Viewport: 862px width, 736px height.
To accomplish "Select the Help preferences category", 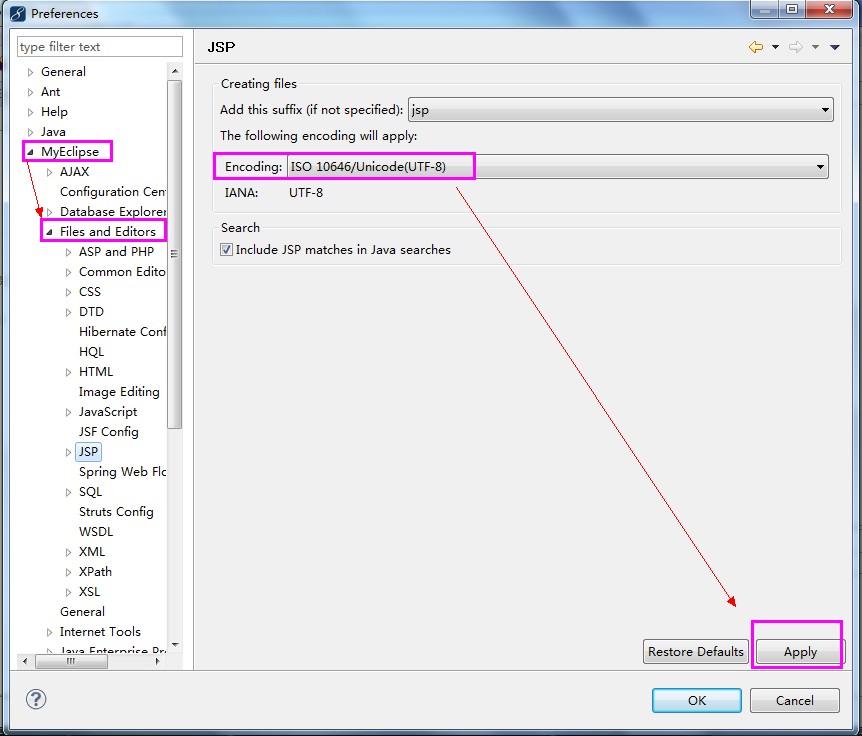I will click(54, 112).
